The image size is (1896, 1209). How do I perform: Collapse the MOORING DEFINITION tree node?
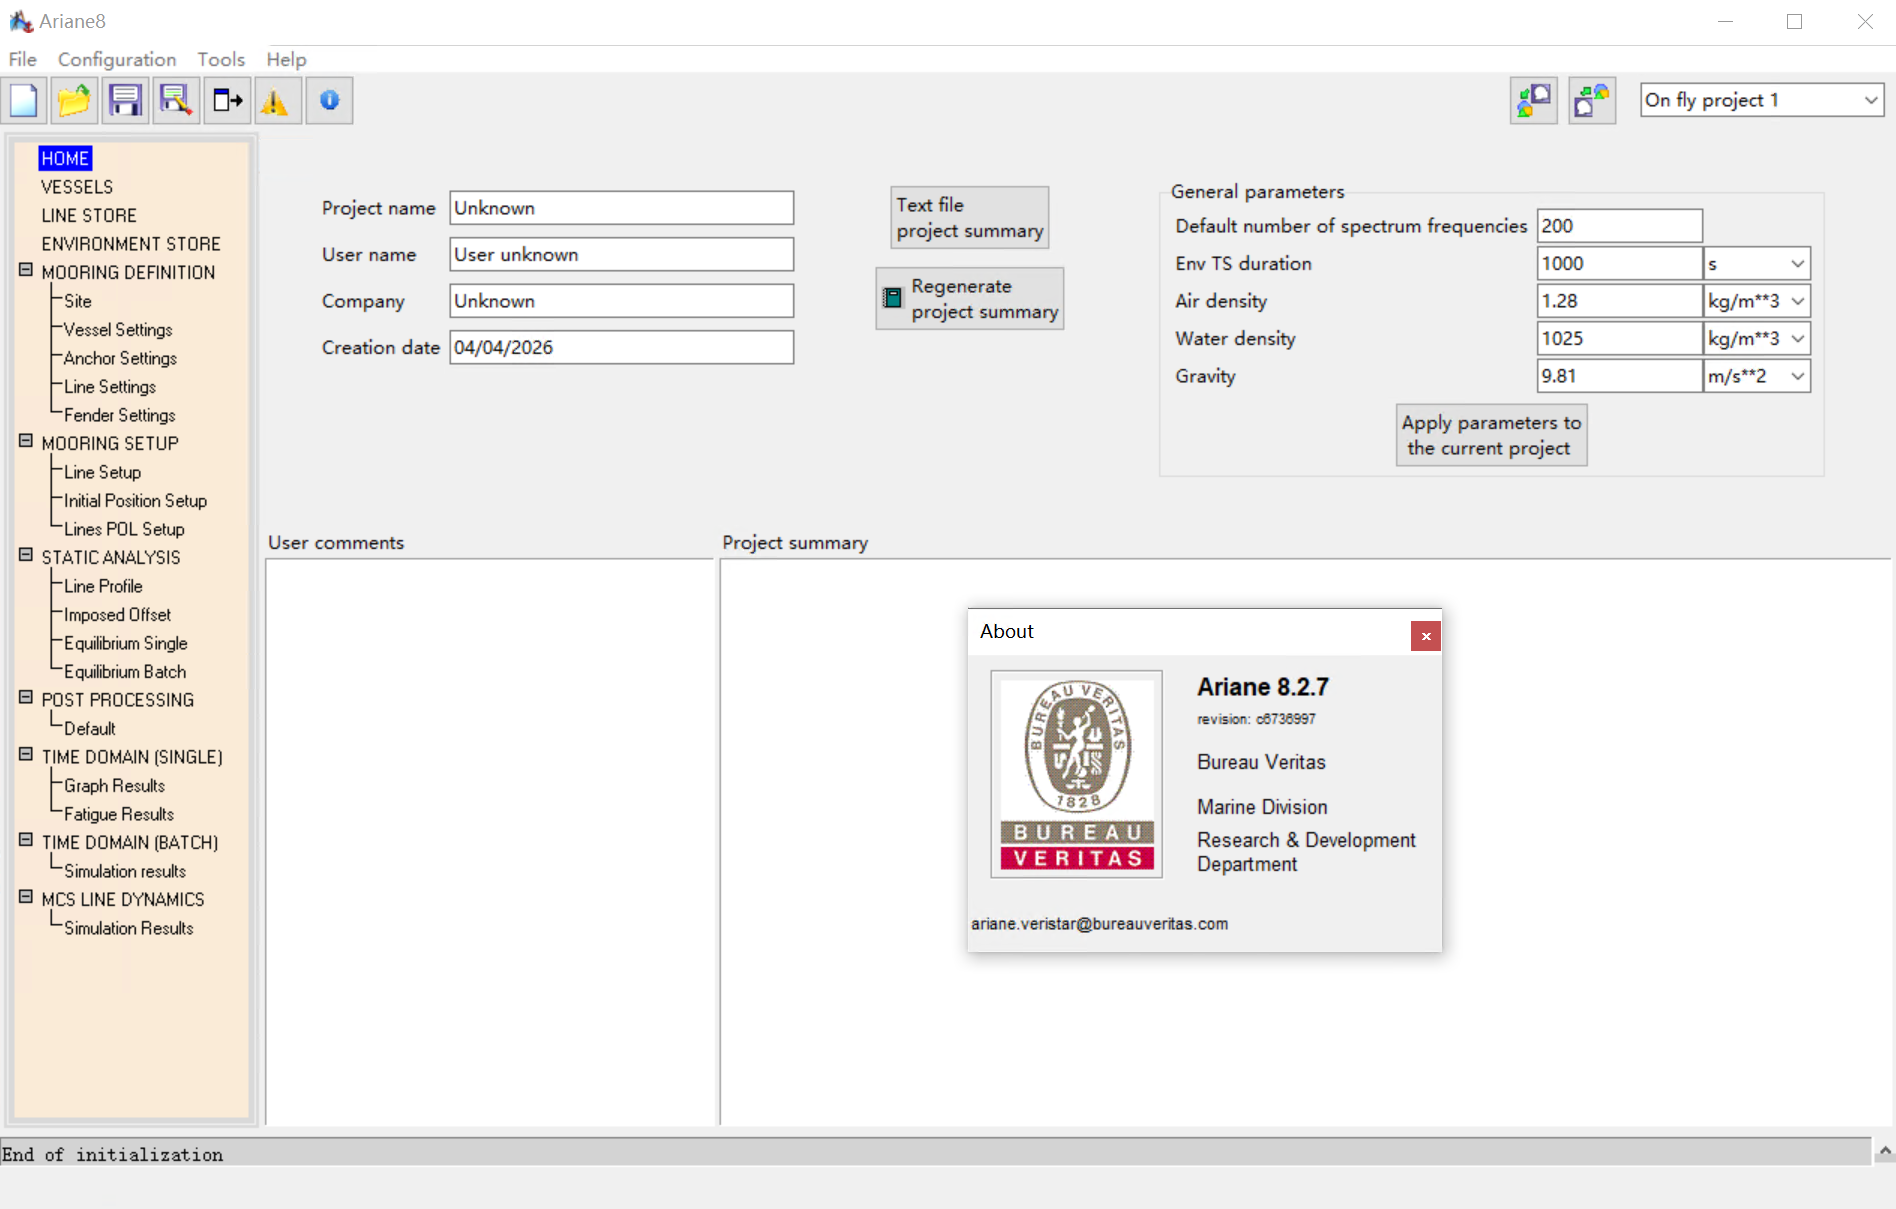click(x=26, y=270)
